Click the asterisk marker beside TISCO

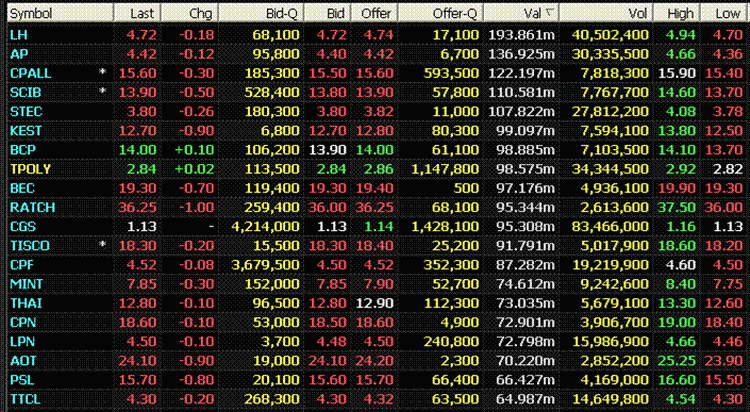102,244
